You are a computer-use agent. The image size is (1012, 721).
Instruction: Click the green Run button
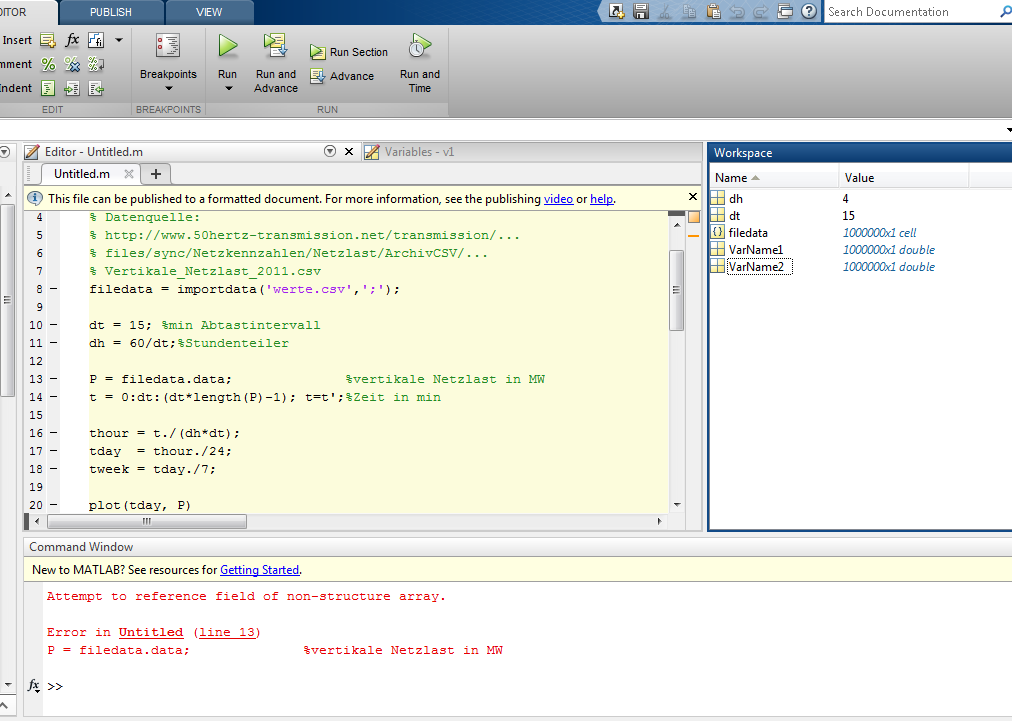[x=228, y=46]
